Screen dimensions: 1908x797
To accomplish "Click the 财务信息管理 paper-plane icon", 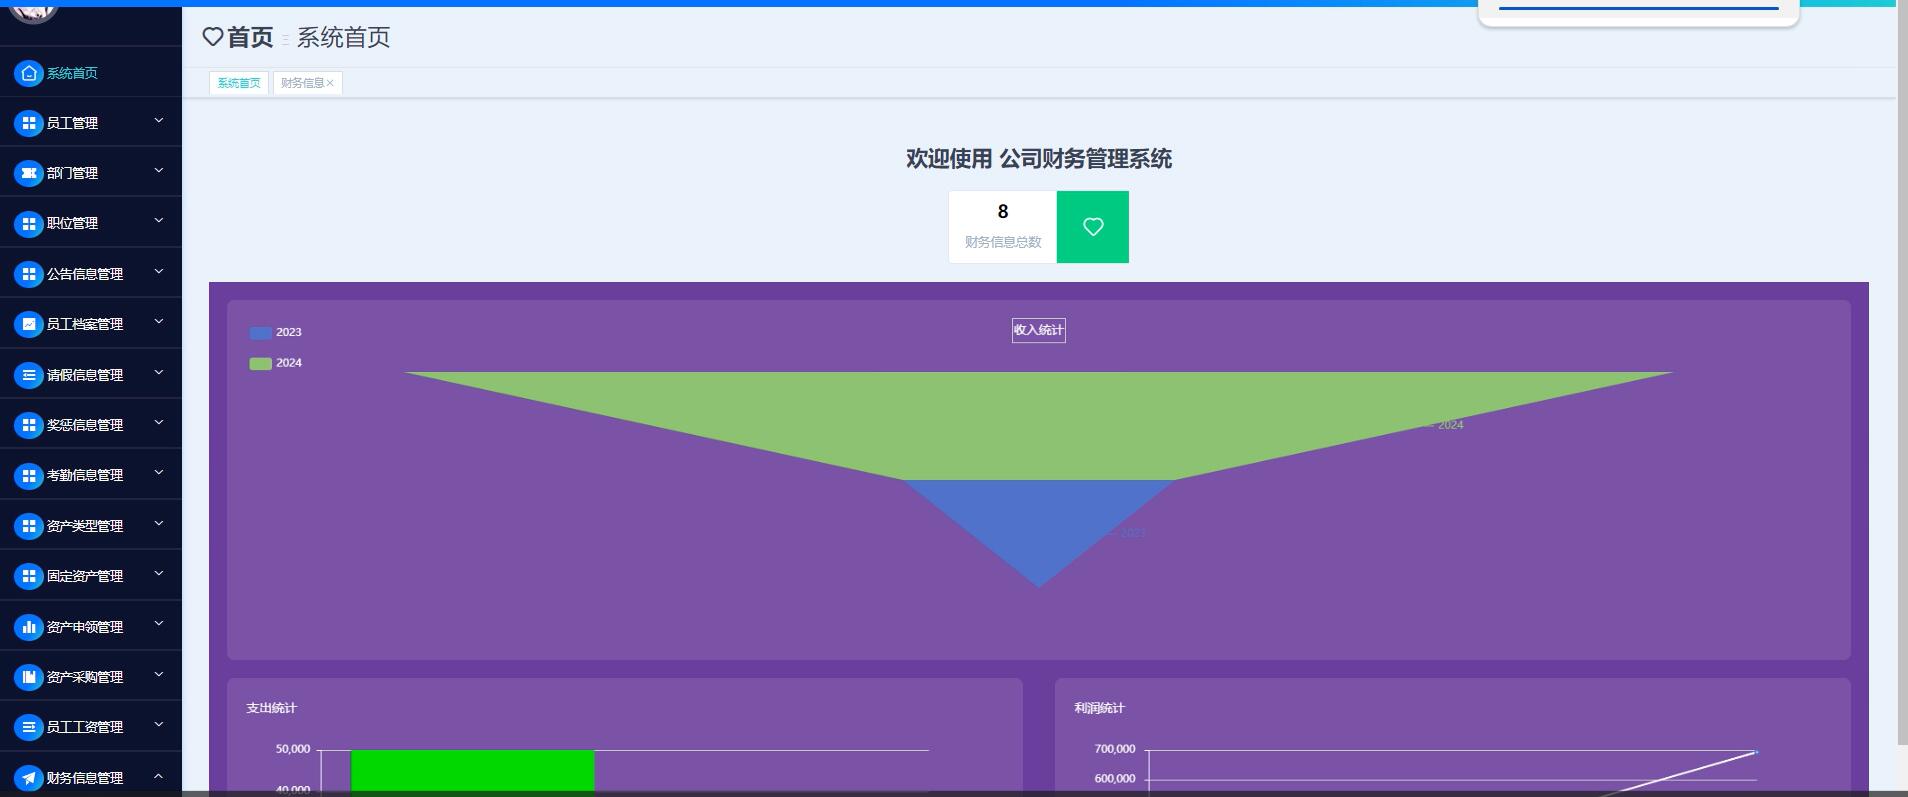I will (x=29, y=778).
